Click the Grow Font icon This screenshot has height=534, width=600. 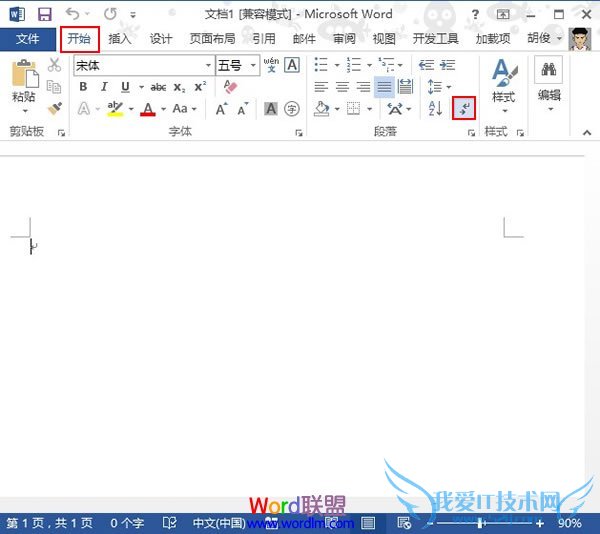pos(222,108)
